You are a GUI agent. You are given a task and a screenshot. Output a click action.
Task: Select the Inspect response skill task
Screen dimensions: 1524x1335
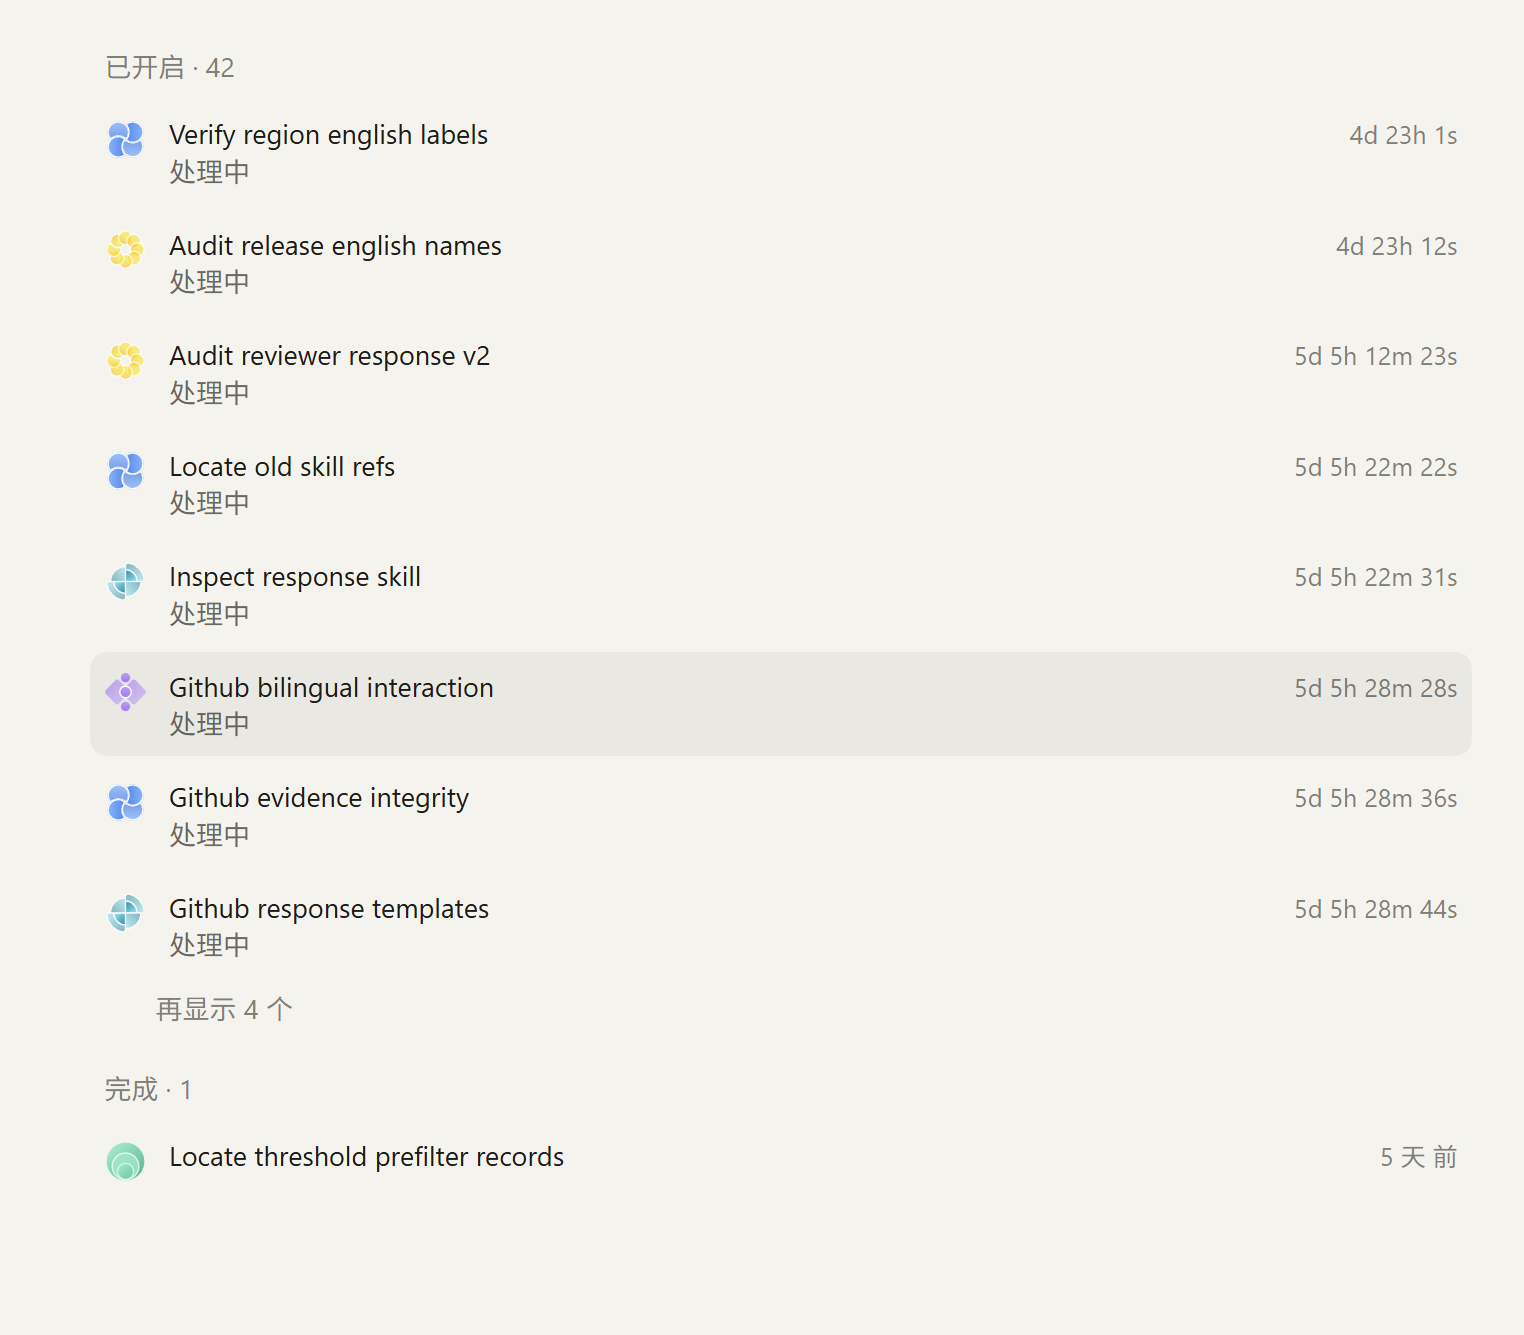tap(781, 594)
